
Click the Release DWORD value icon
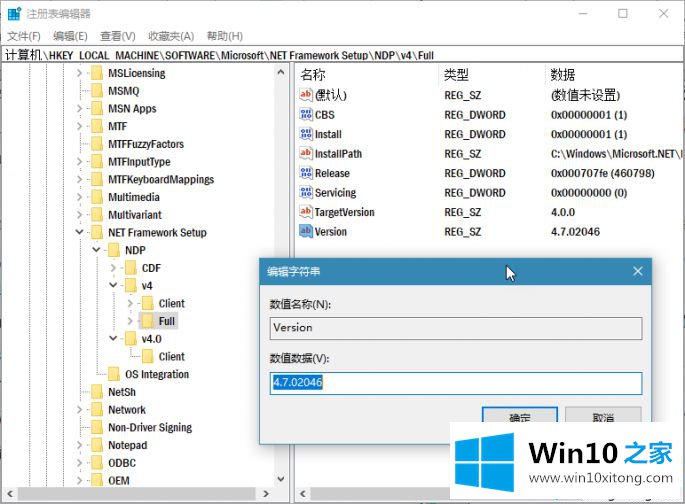tap(306, 173)
